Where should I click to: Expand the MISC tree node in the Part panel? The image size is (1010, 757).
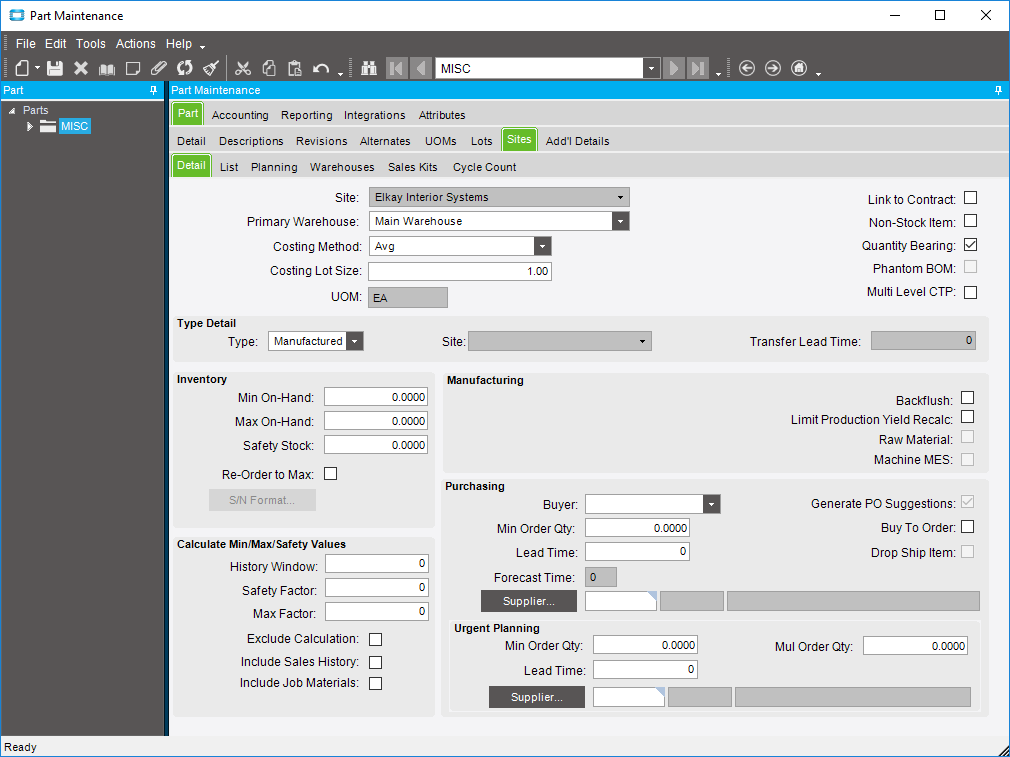click(x=29, y=126)
